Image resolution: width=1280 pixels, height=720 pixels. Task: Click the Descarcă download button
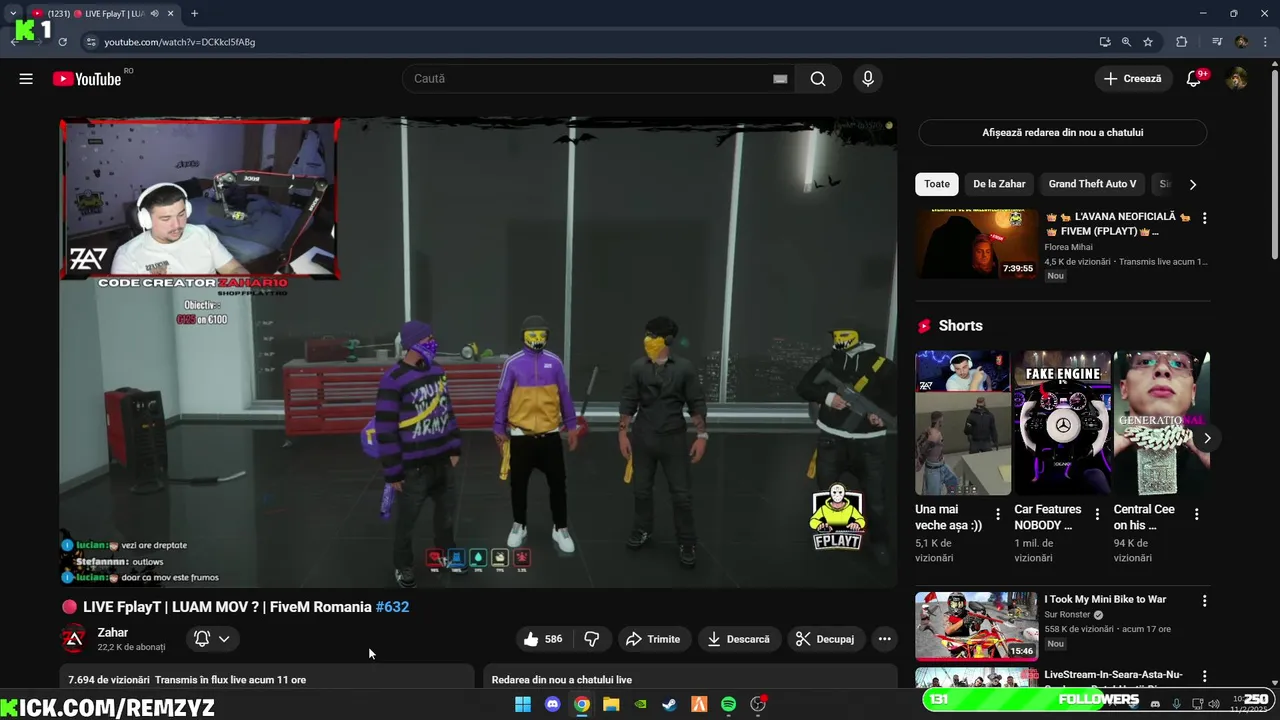(x=738, y=639)
